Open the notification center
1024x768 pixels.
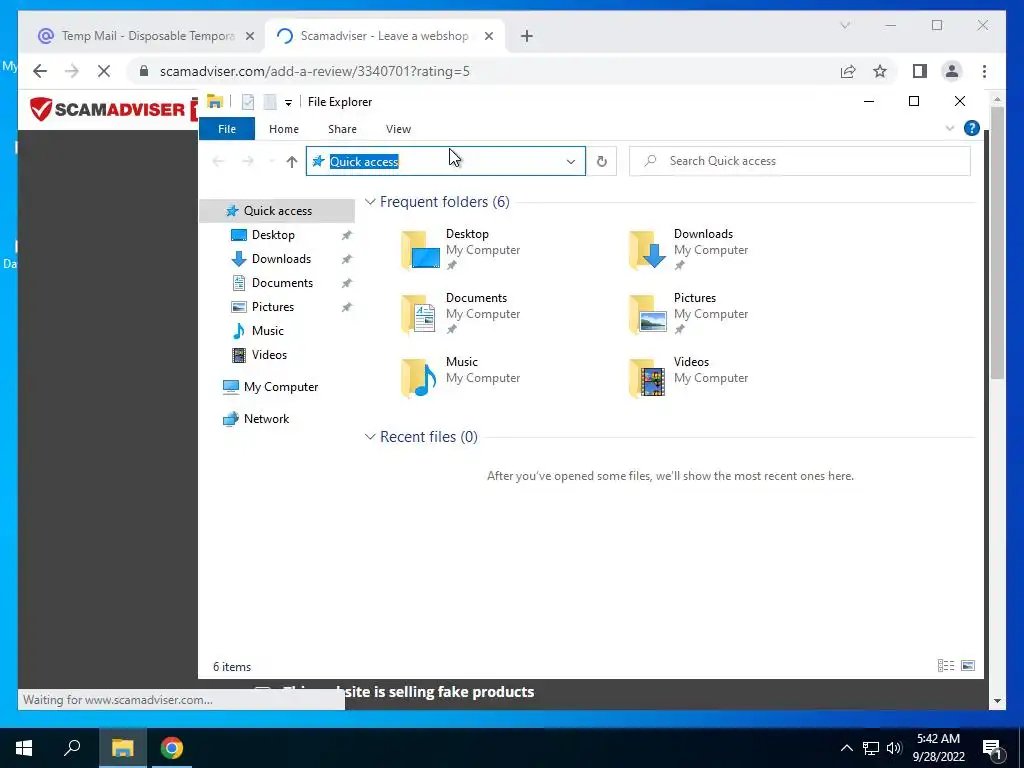pyautogui.click(x=991, y=749)
